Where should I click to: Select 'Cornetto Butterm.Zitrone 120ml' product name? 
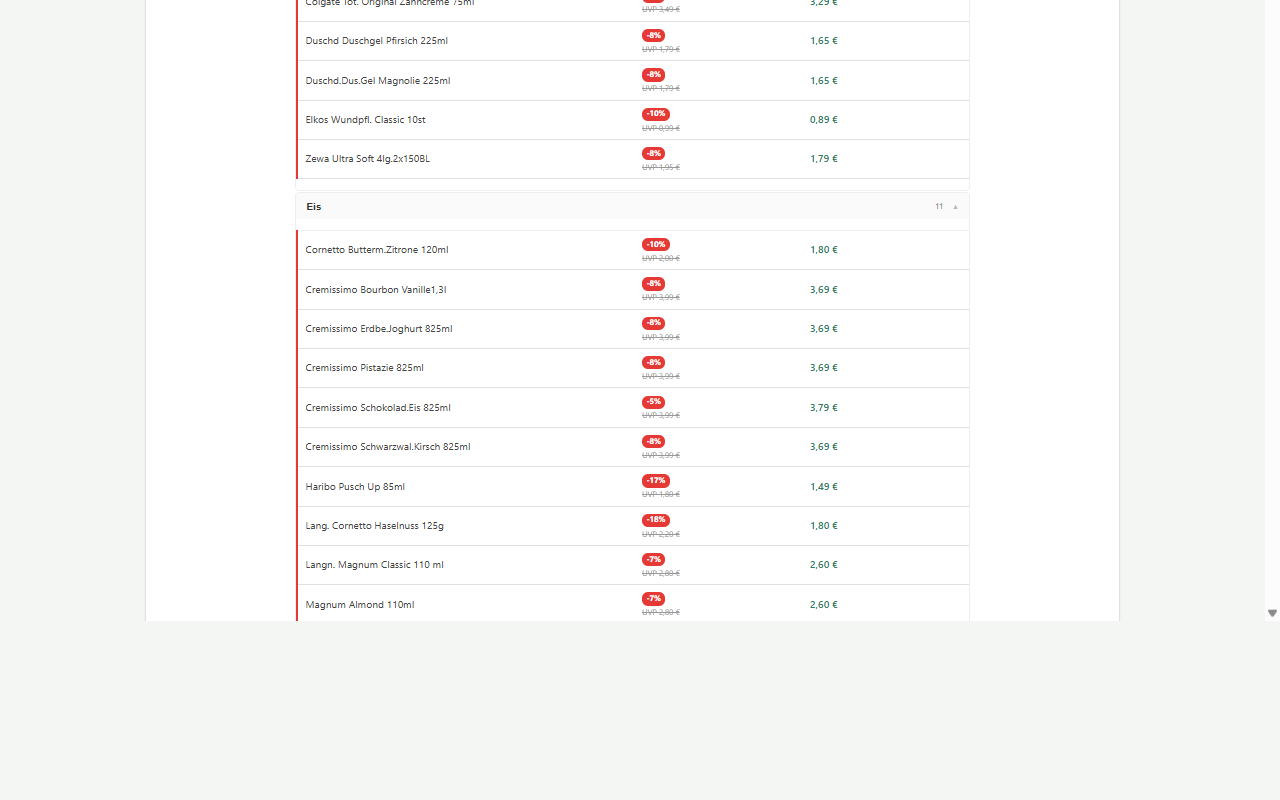(x=377, y=250)
